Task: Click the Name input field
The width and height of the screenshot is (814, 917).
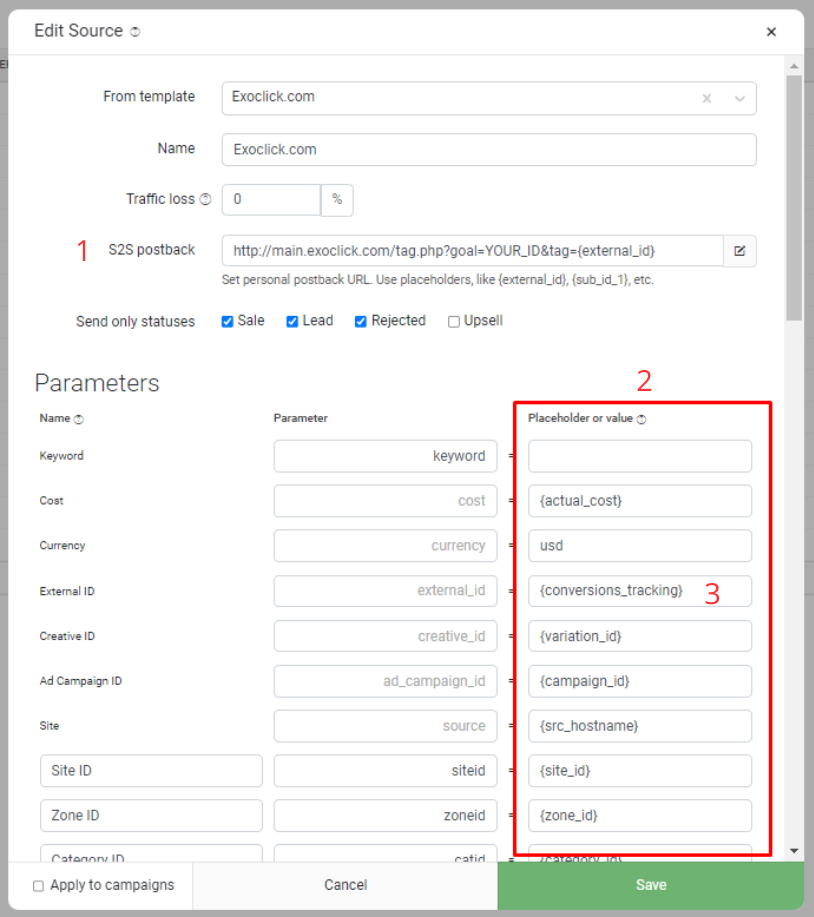Action: click(x=489, y=150)
